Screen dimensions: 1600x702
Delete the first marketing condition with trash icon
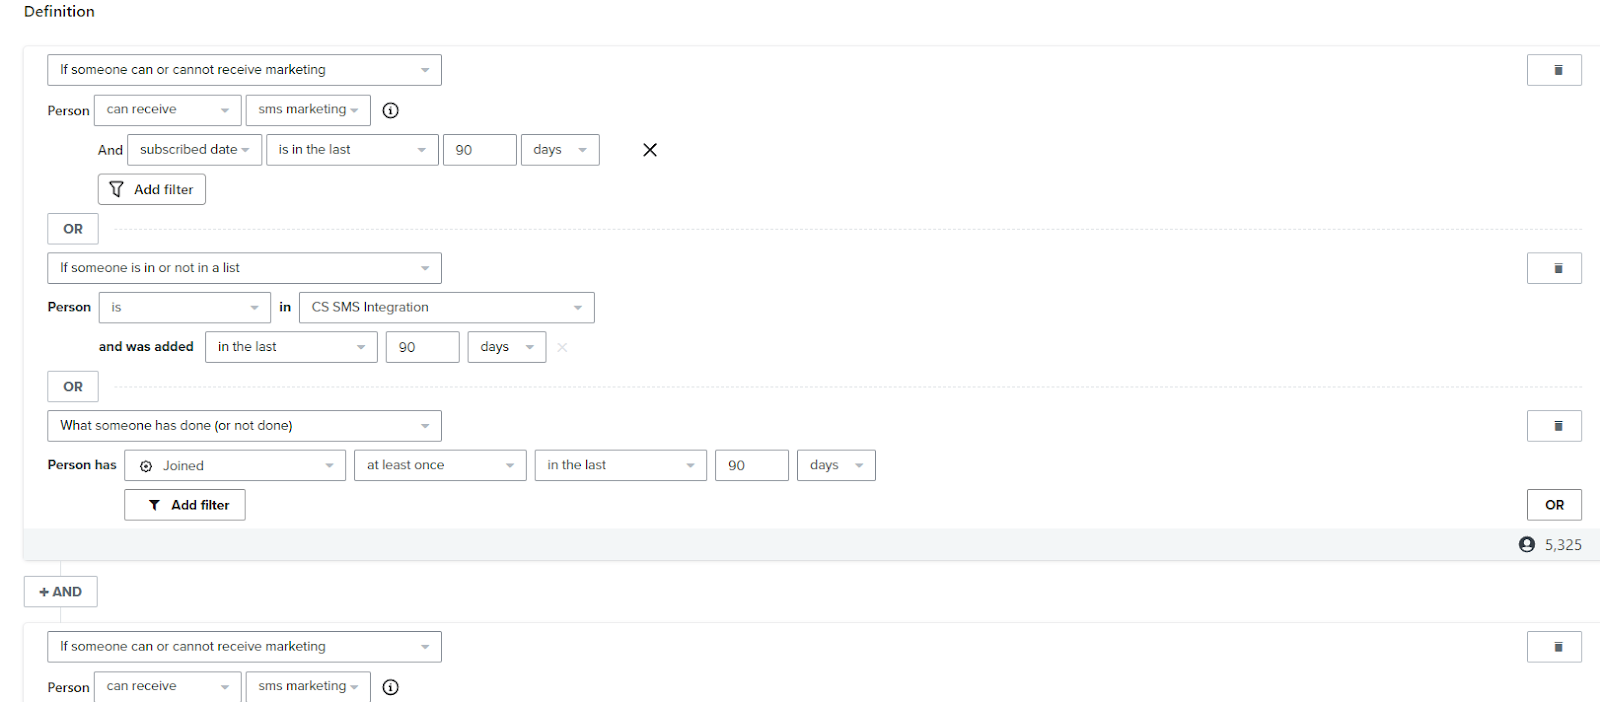coord(1554,70)
